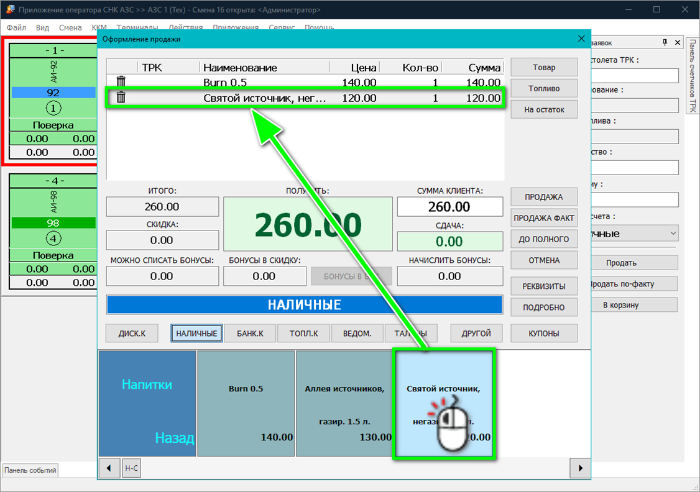Open the Файл menu
This screenshot has height=492, width=700.
coord(16,28)
